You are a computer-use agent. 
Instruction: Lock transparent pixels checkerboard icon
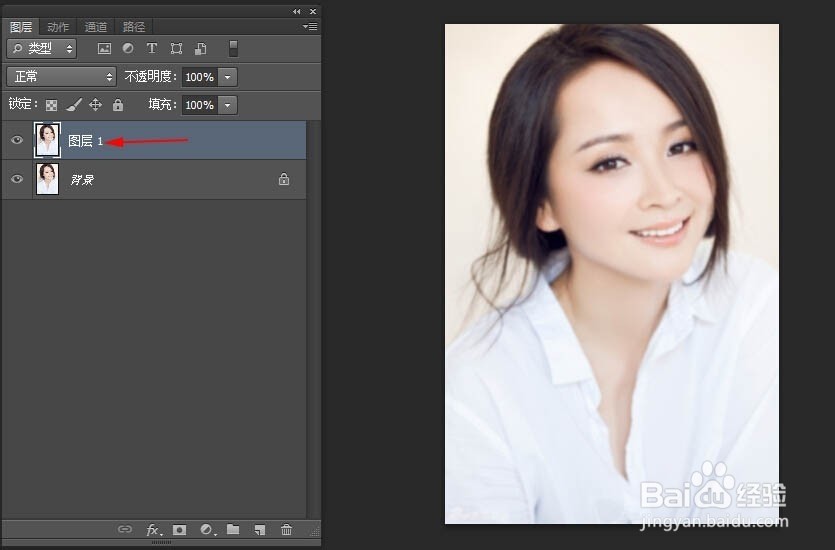[x=51, y=105]
